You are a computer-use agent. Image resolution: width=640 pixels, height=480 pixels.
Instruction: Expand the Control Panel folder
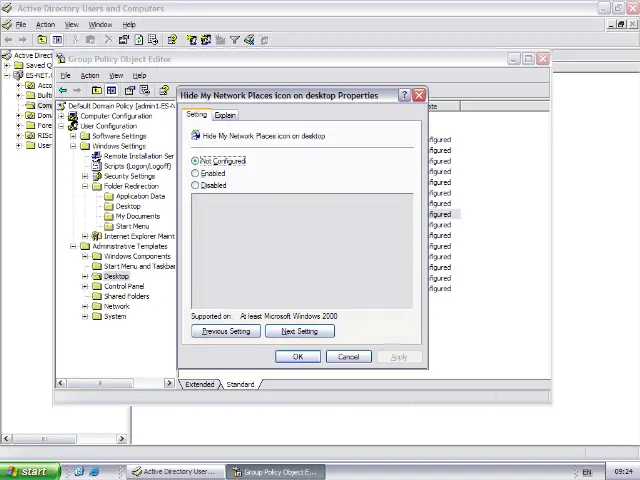coord(85,286)
